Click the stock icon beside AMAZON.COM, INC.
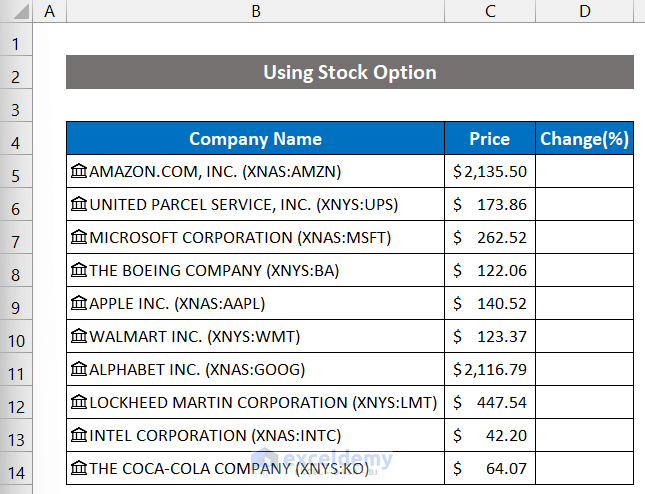 [x=79, y=171]
